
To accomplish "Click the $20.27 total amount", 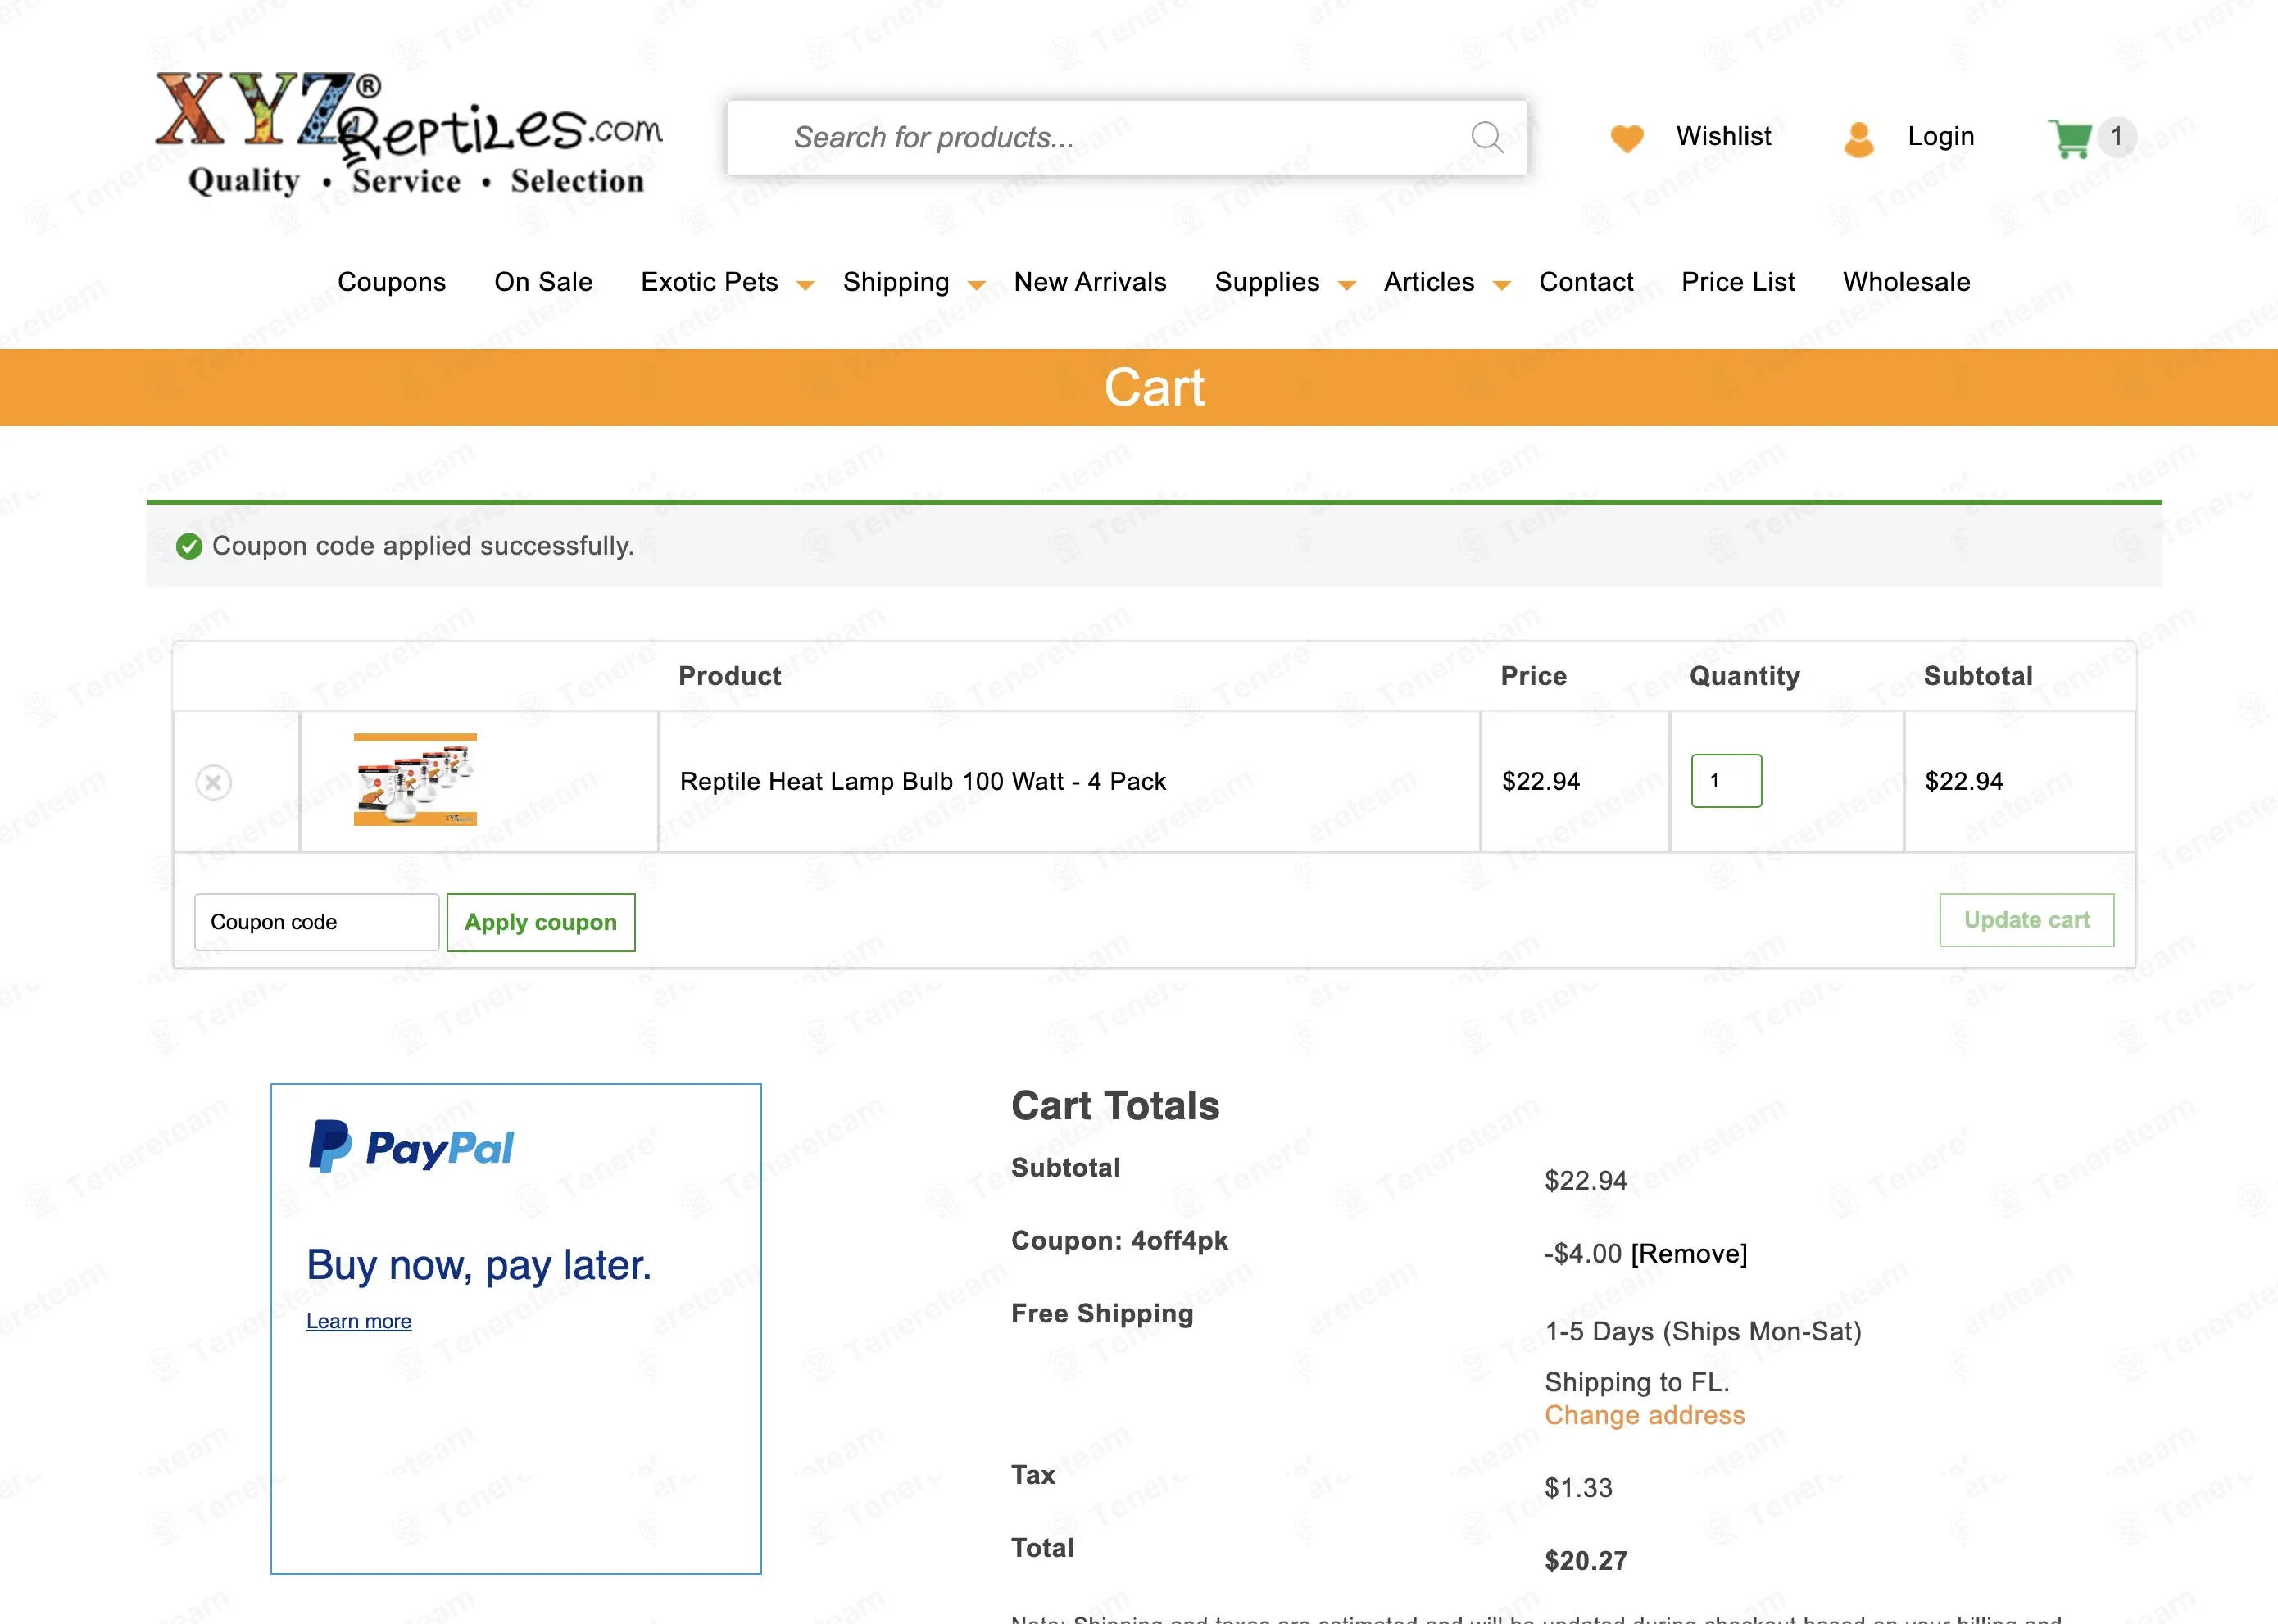I will pos(1586,1561).
